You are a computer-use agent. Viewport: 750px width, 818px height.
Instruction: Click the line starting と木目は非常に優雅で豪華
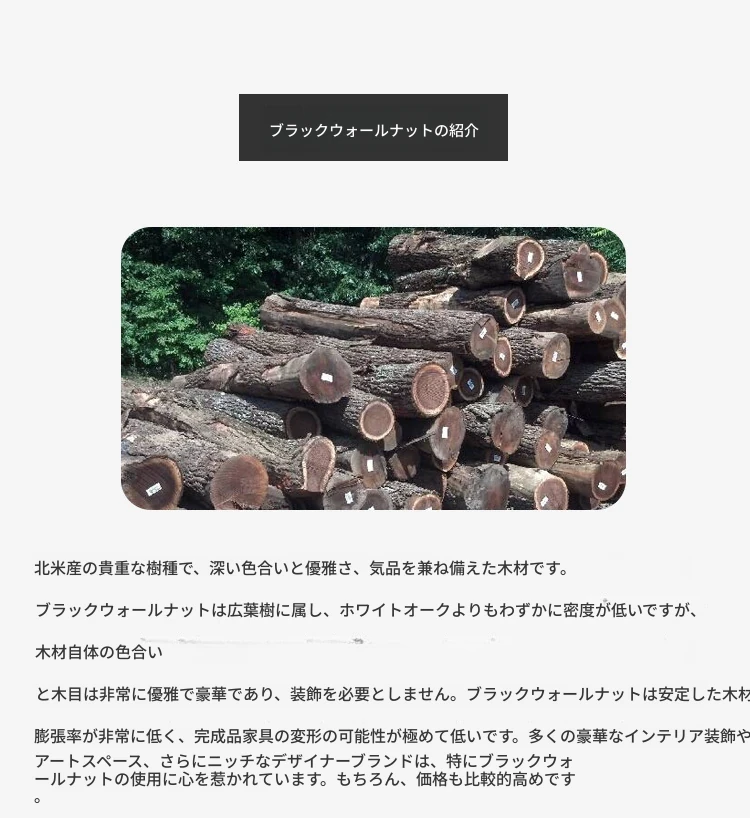click(392, 694)
